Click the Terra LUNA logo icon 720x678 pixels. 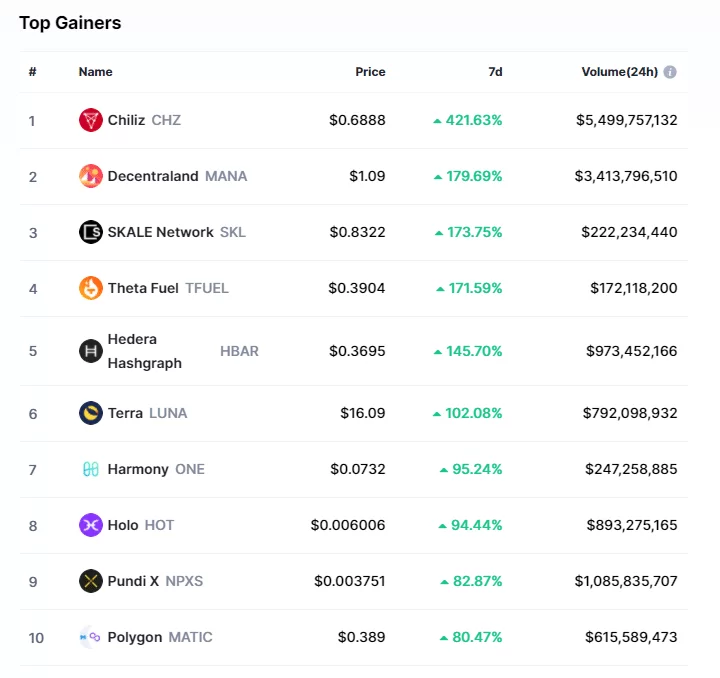click(91, 413)
